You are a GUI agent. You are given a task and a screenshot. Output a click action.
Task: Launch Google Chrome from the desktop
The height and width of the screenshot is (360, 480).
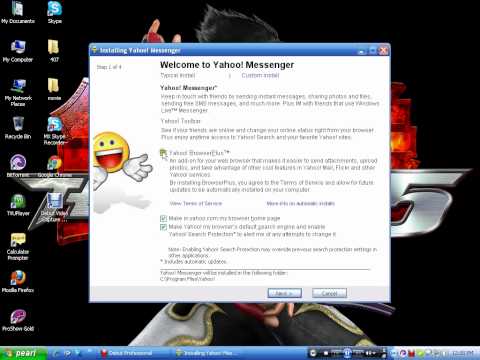coord(55,166)
